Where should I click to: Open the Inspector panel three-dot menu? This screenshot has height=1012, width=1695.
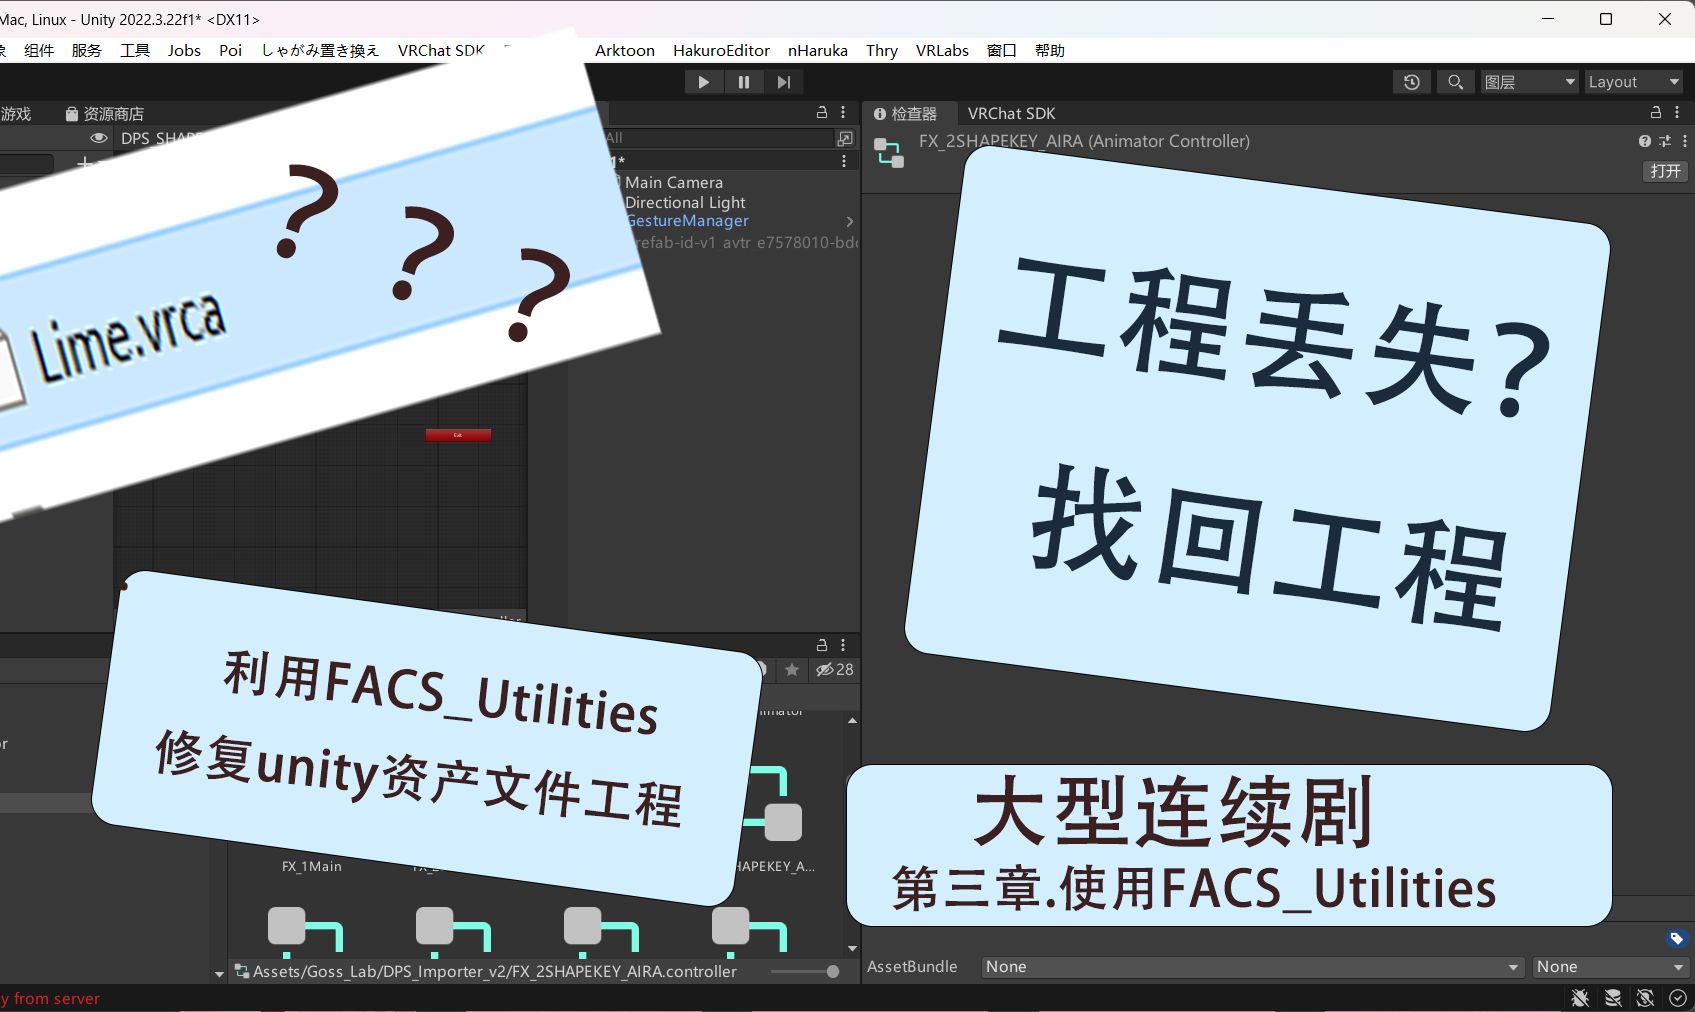(1677, 113)
